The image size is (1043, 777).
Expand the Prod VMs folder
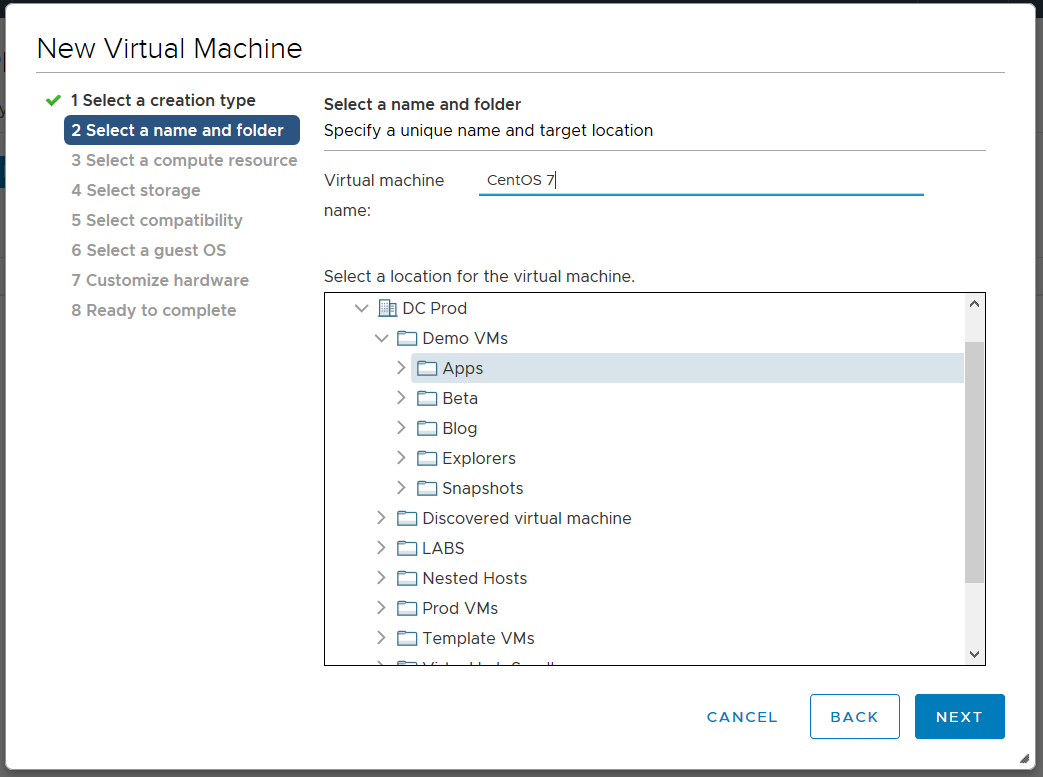pos(381,607)
